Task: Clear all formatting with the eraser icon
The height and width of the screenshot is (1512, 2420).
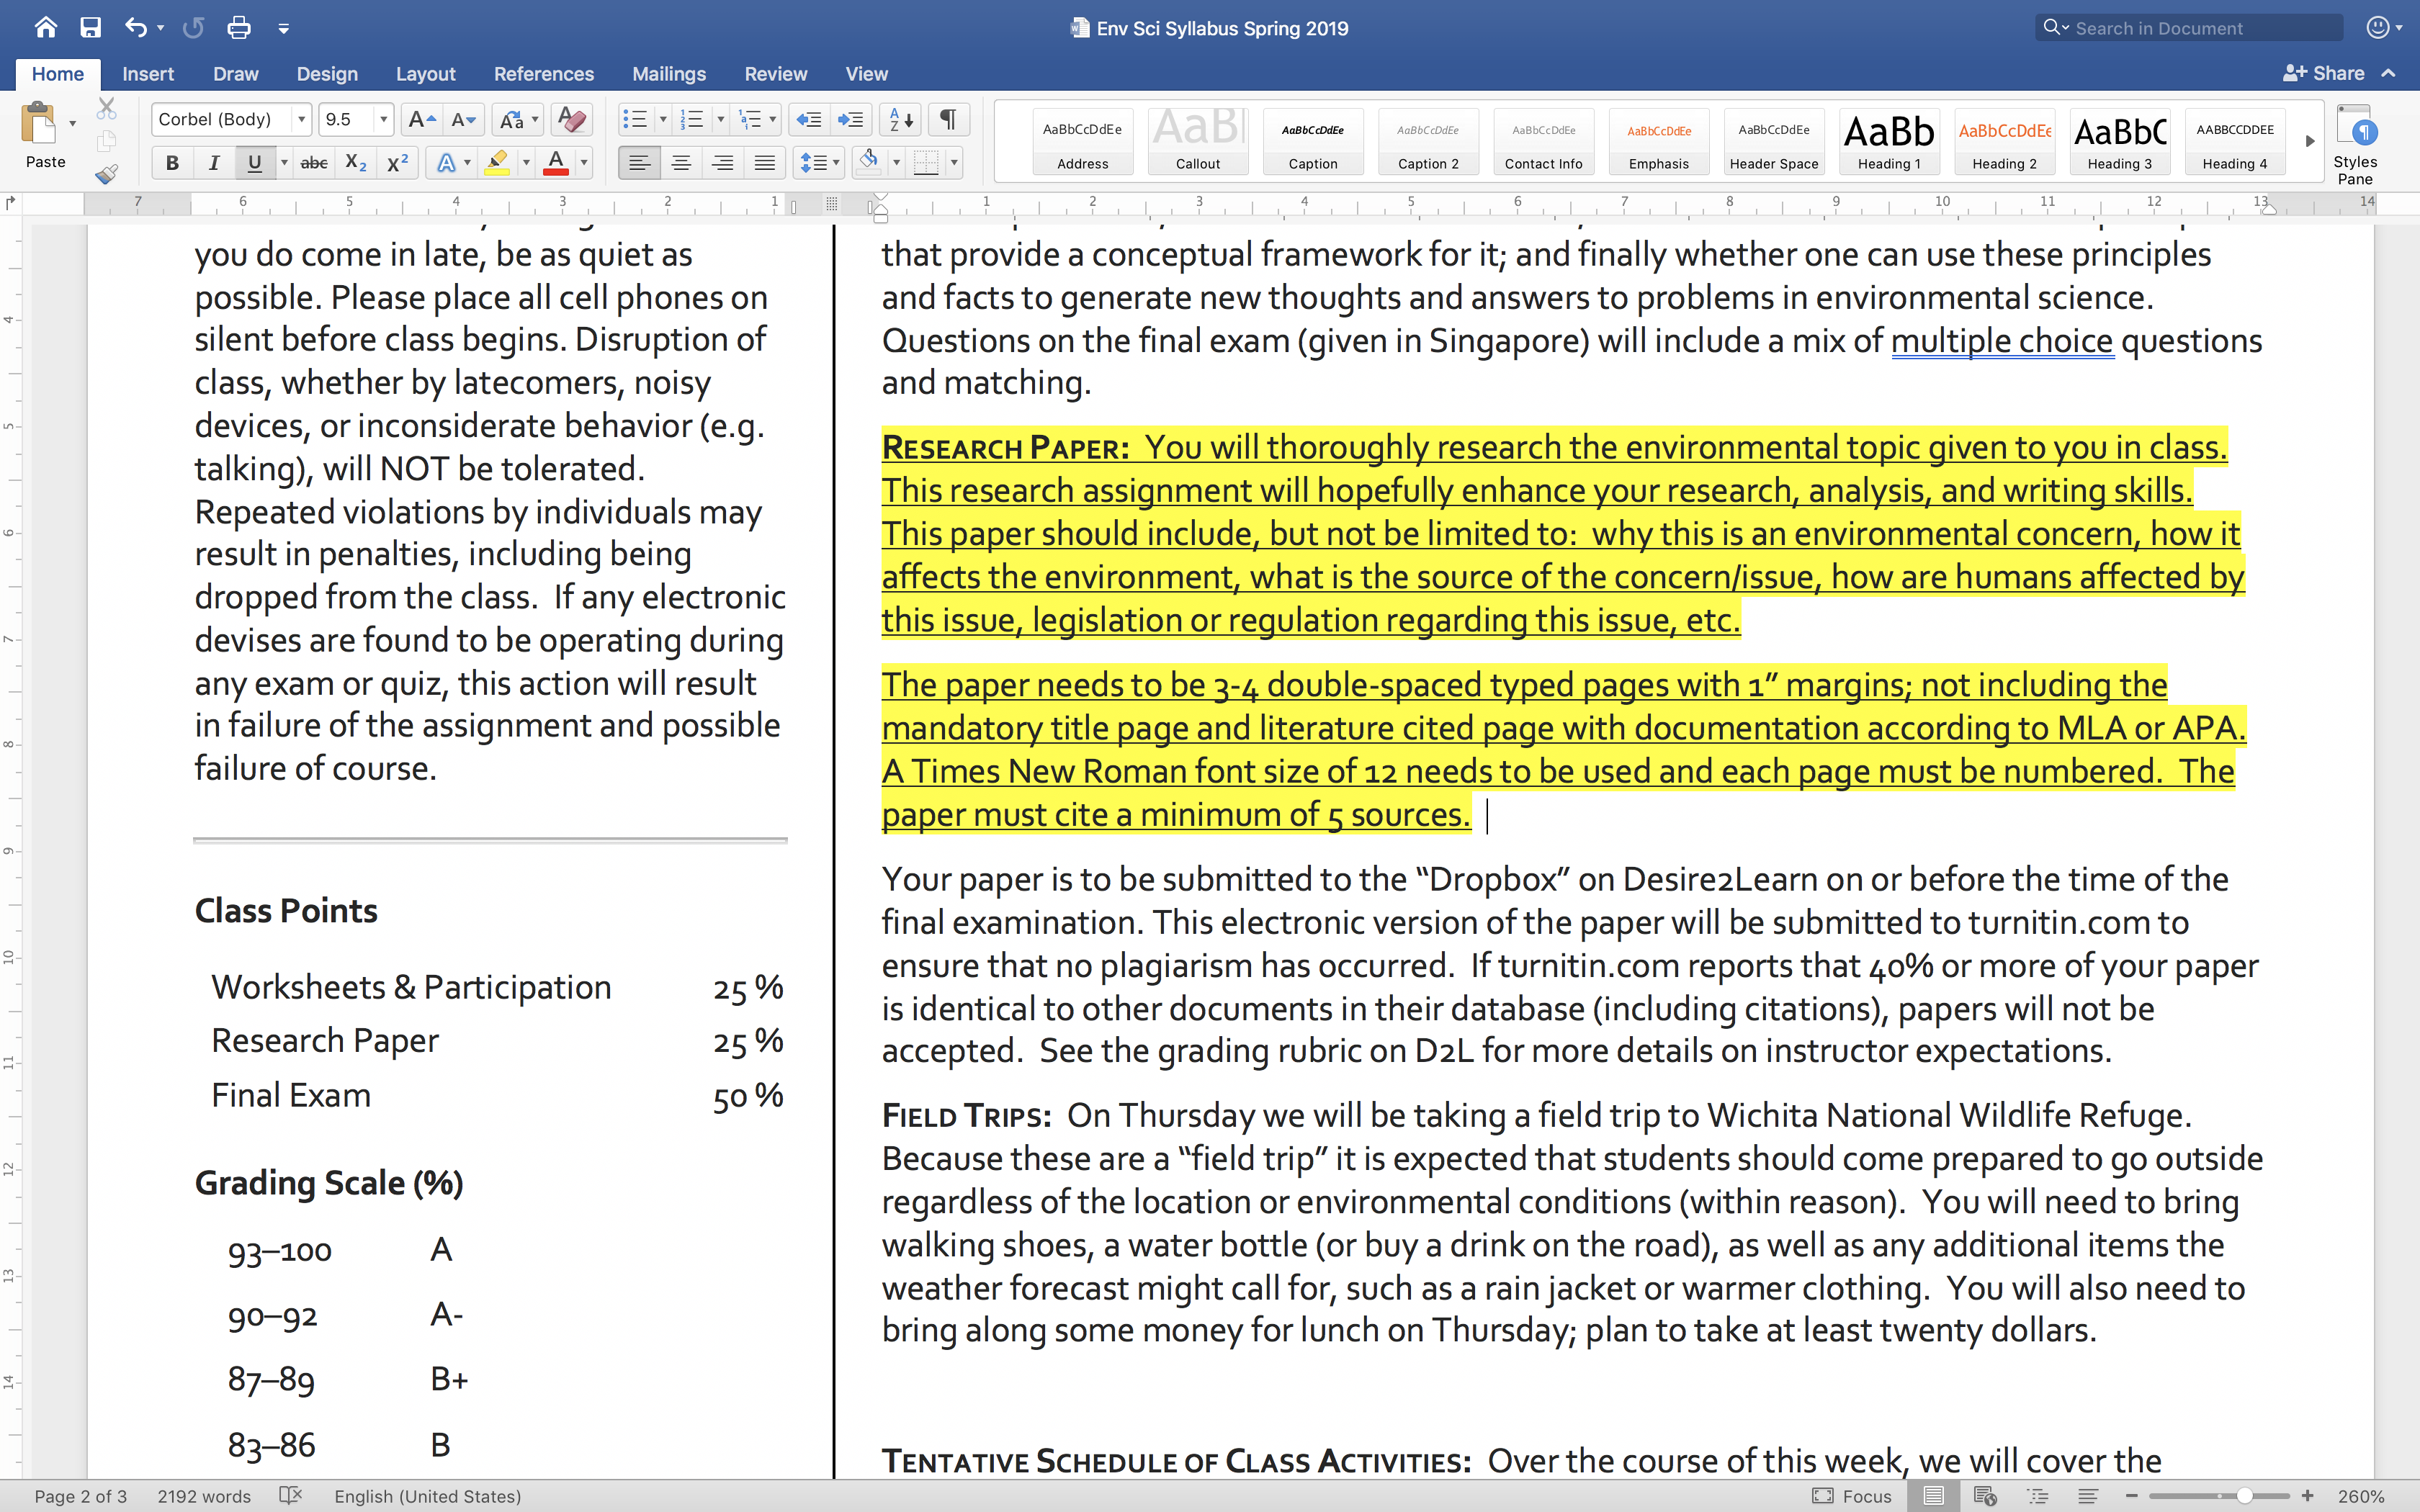Action: coord(572,120)
